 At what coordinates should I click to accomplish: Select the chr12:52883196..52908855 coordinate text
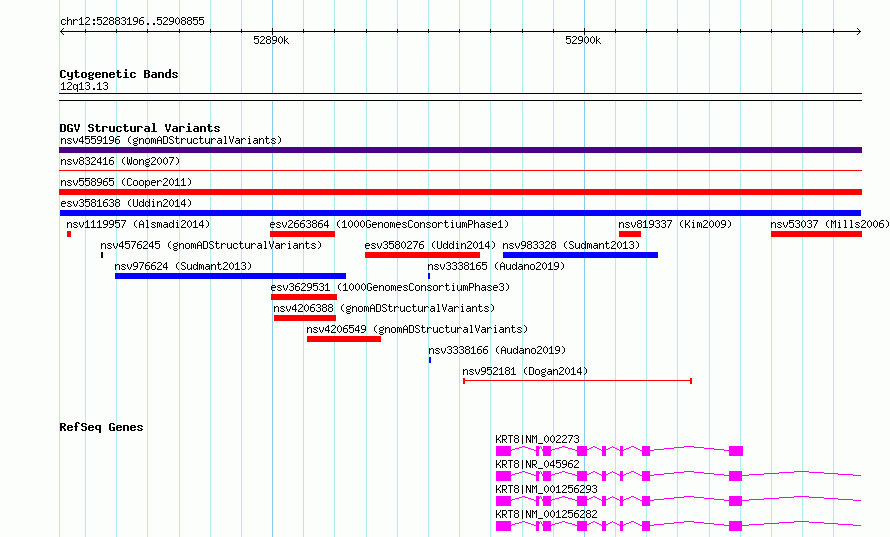pyautogui.click(x=132, y=22)
